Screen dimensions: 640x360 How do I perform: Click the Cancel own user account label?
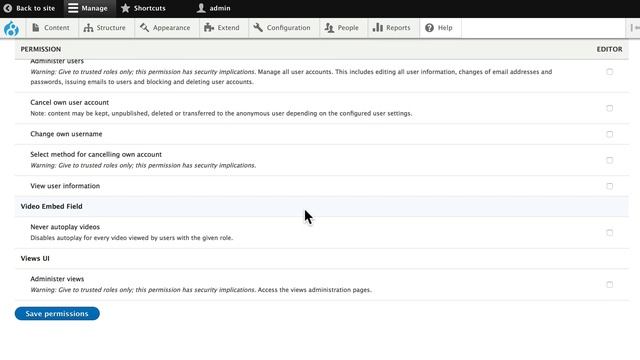pos(69,102)
